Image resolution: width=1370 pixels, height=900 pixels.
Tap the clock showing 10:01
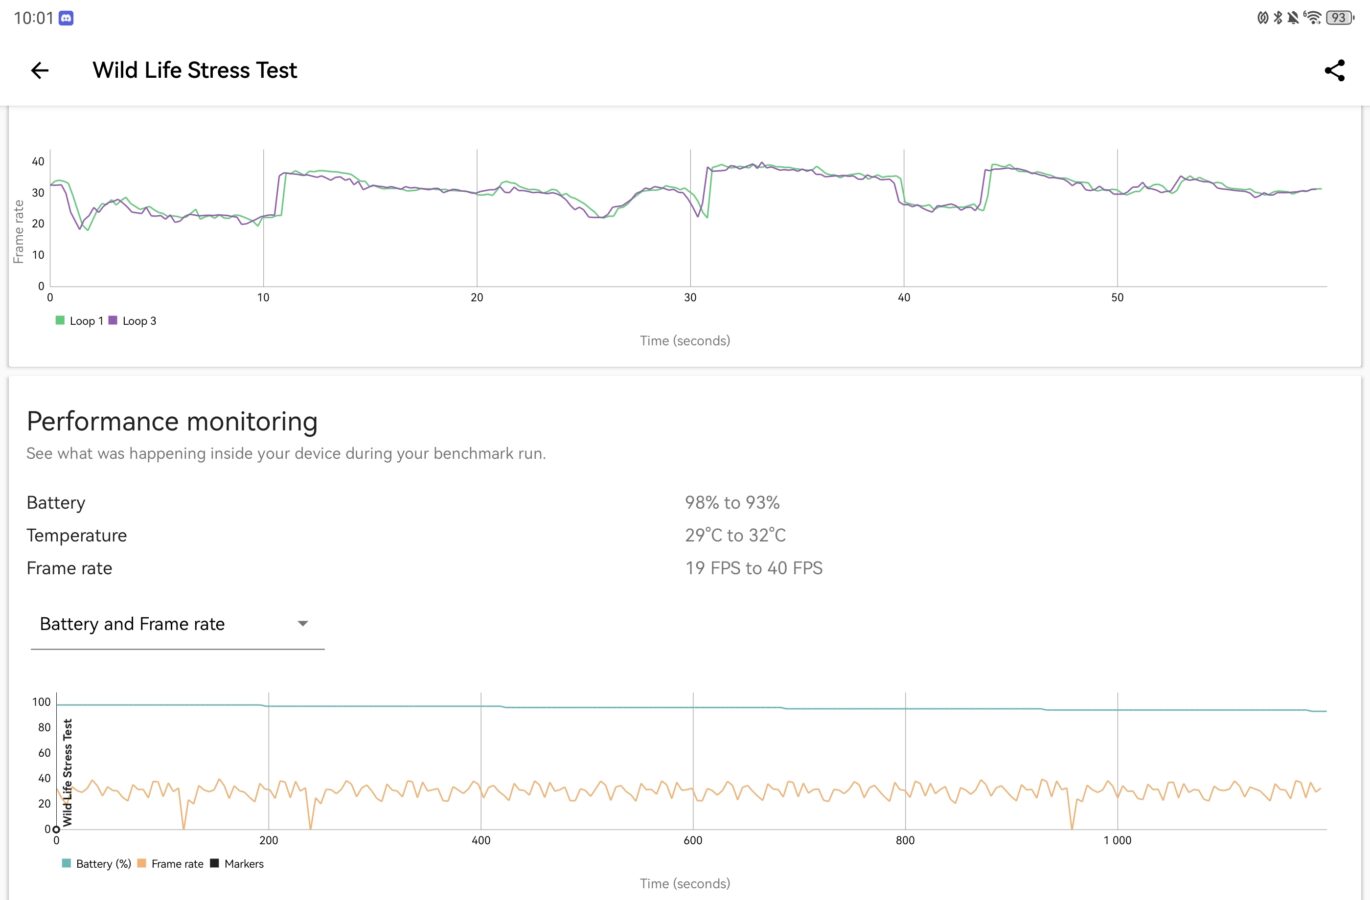(33, 18)
